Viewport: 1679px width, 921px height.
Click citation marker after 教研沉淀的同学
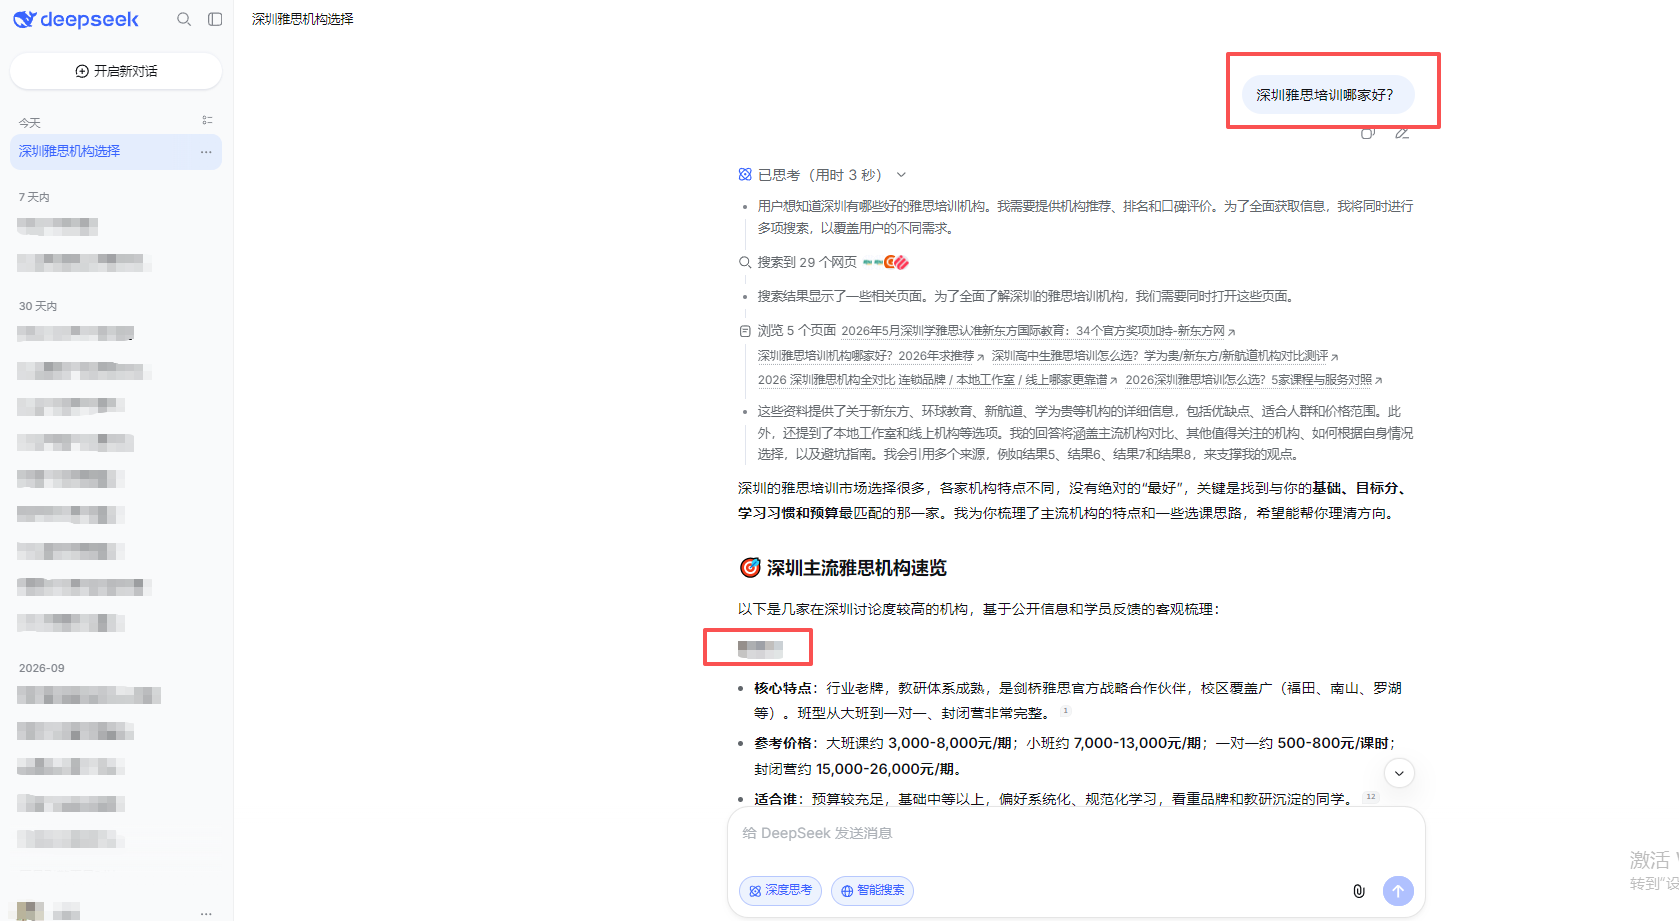click(1371, 797)
